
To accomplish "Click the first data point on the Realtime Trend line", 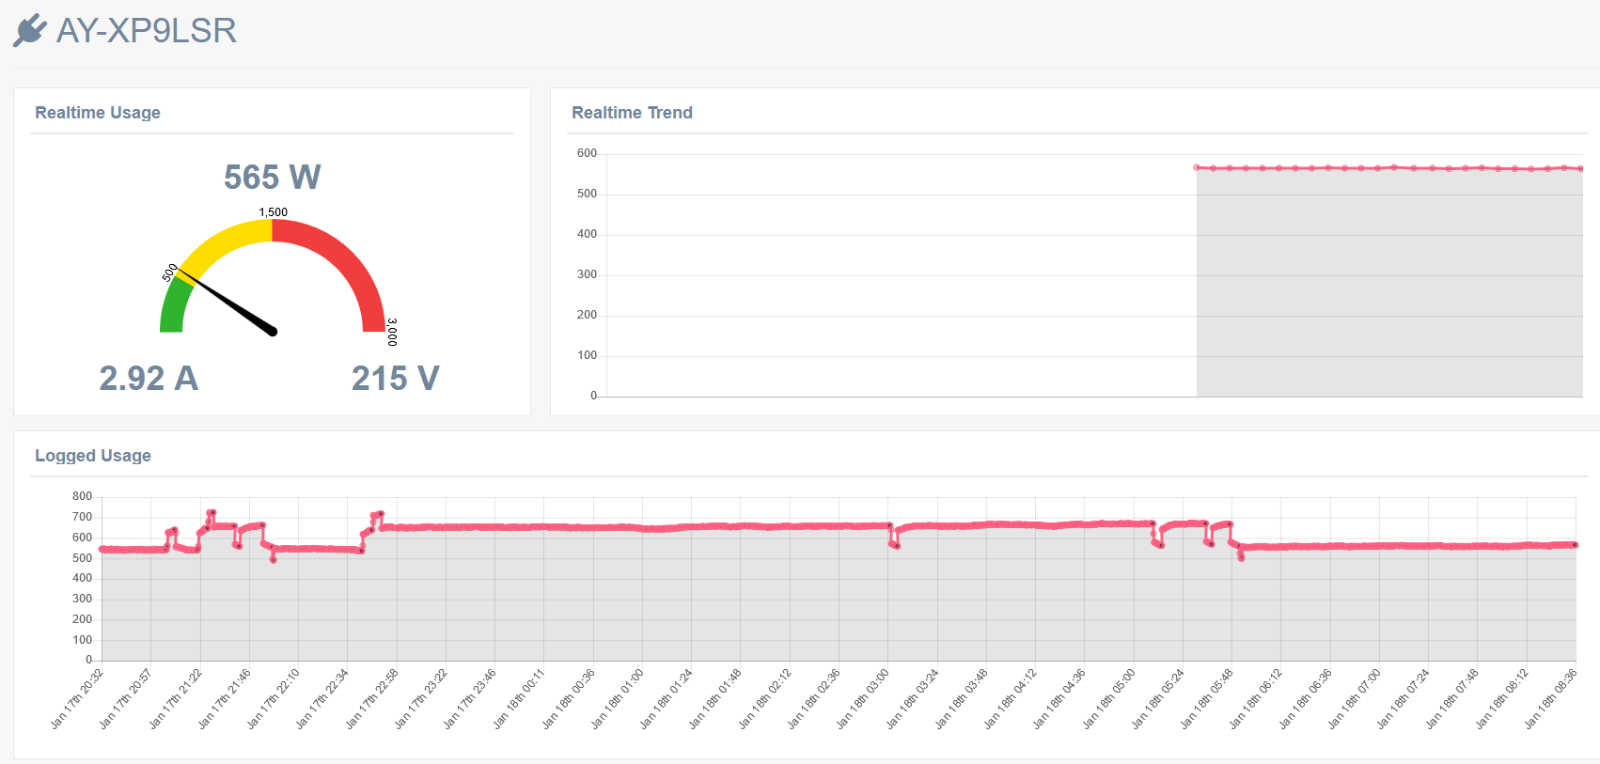I will [1197, 167].
